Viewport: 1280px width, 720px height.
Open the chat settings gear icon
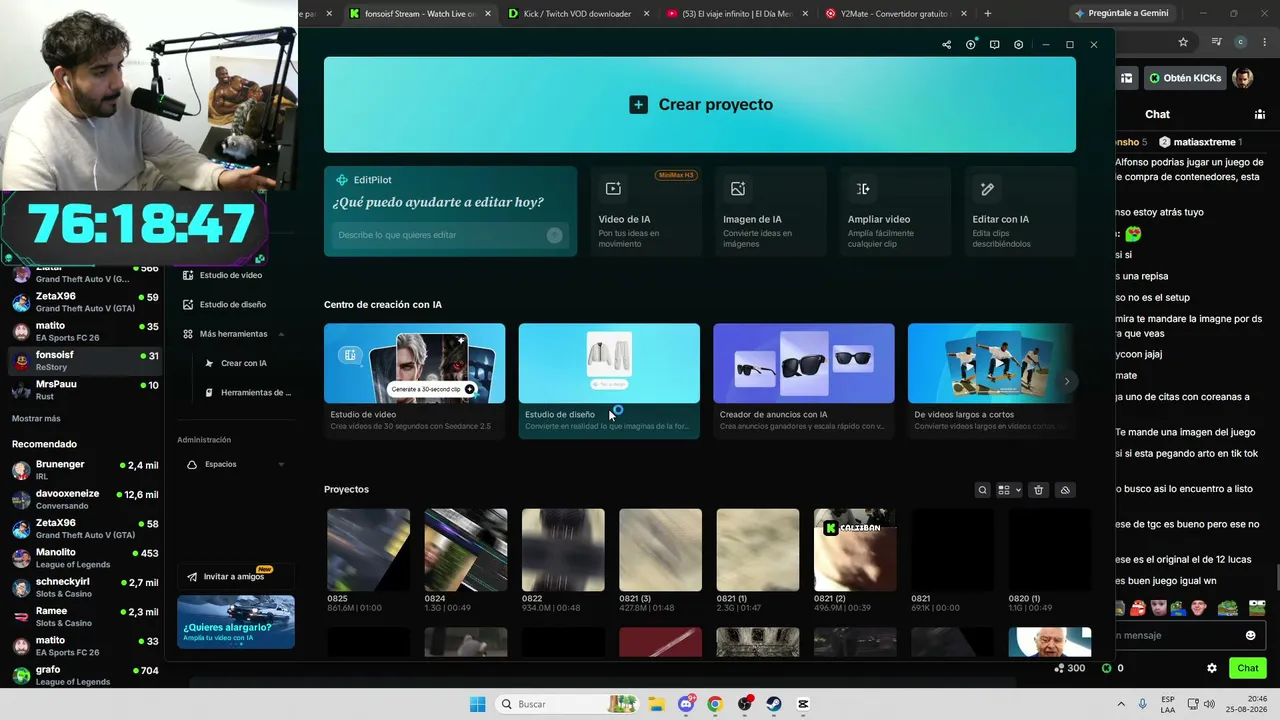[1212, 668]
